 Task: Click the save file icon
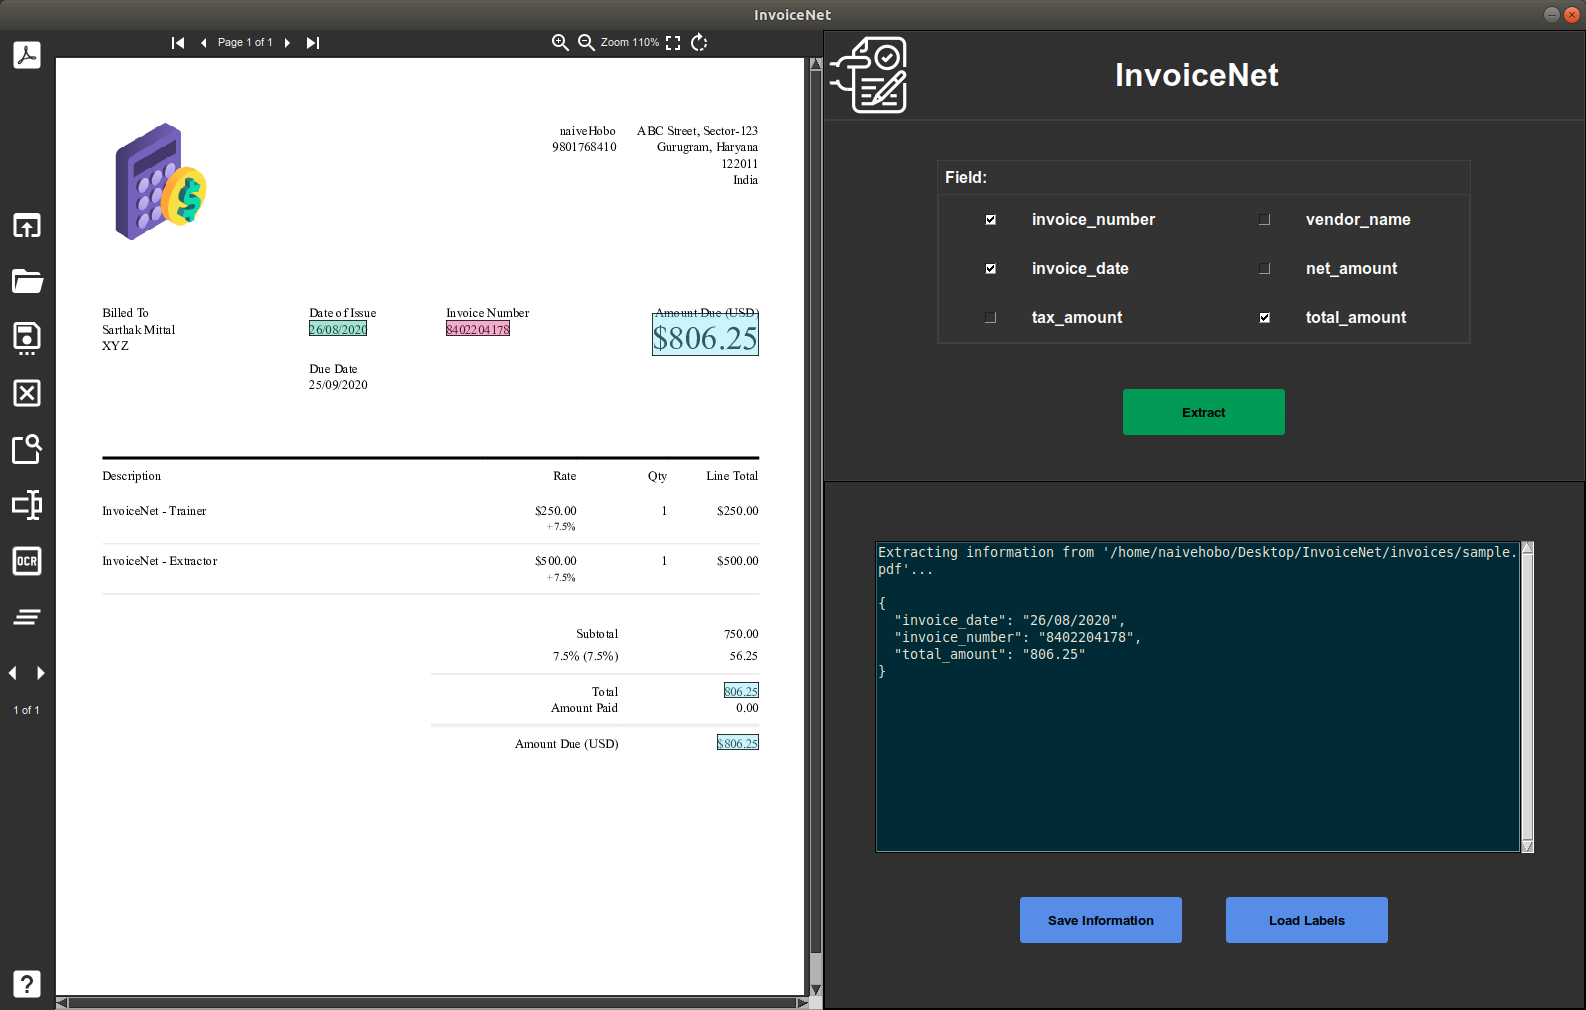27,338
